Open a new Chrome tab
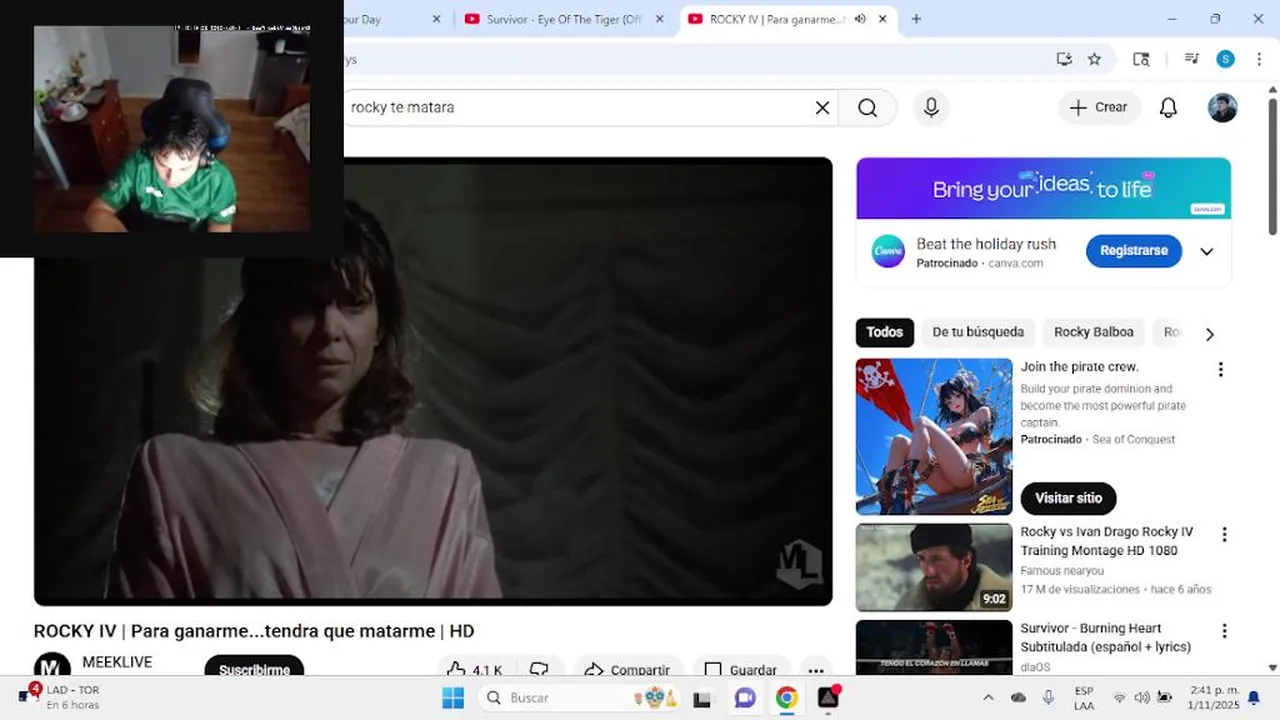This screenshot has height=720, width=1280. point(916,19)
